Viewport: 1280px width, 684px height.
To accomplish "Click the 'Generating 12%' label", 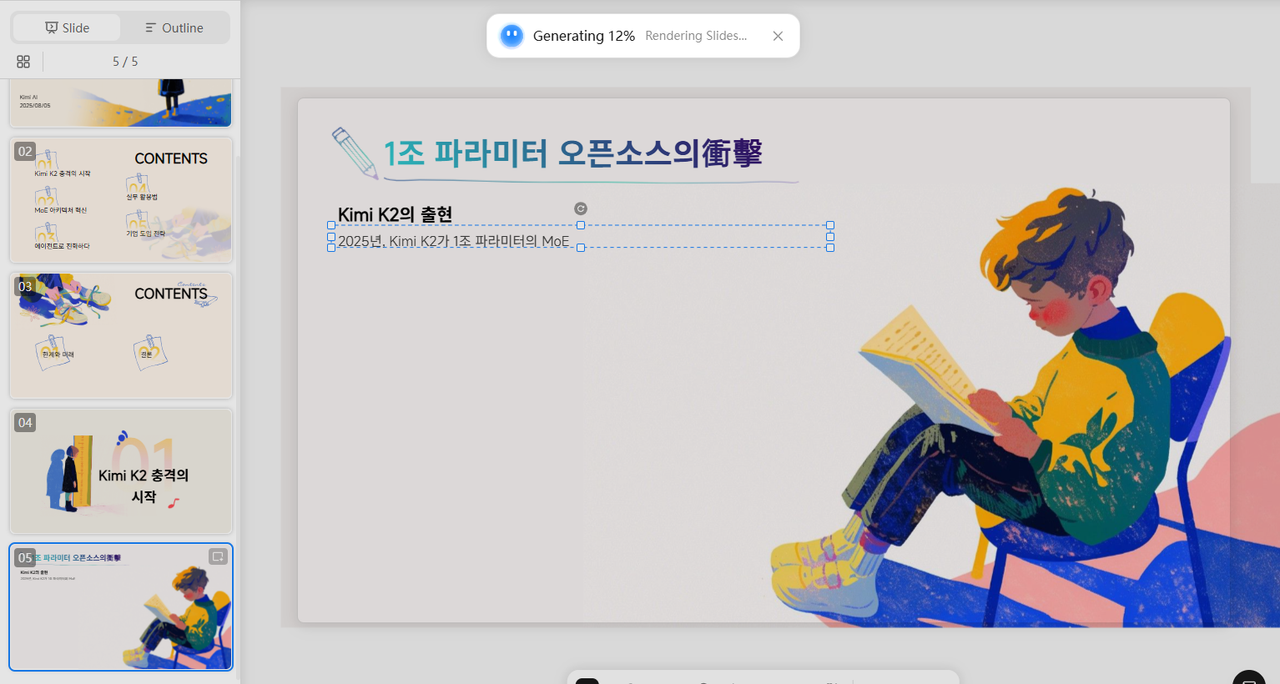I will [x=584, y=36].
